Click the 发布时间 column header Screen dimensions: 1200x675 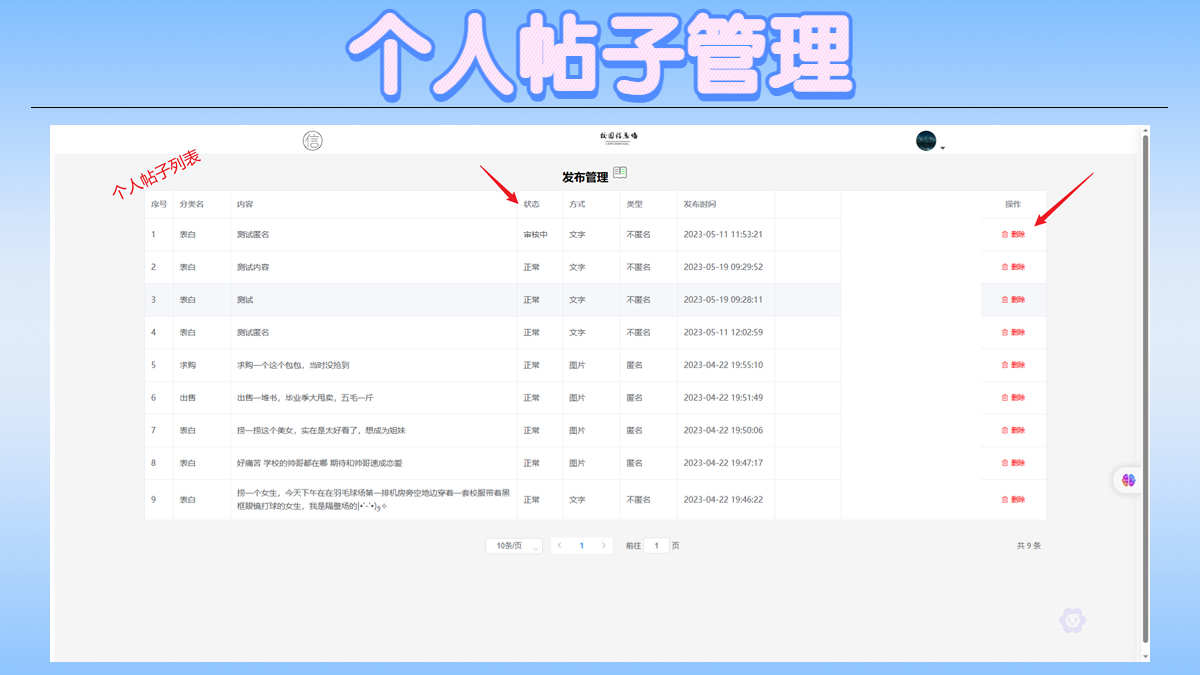tap(699, 204)
